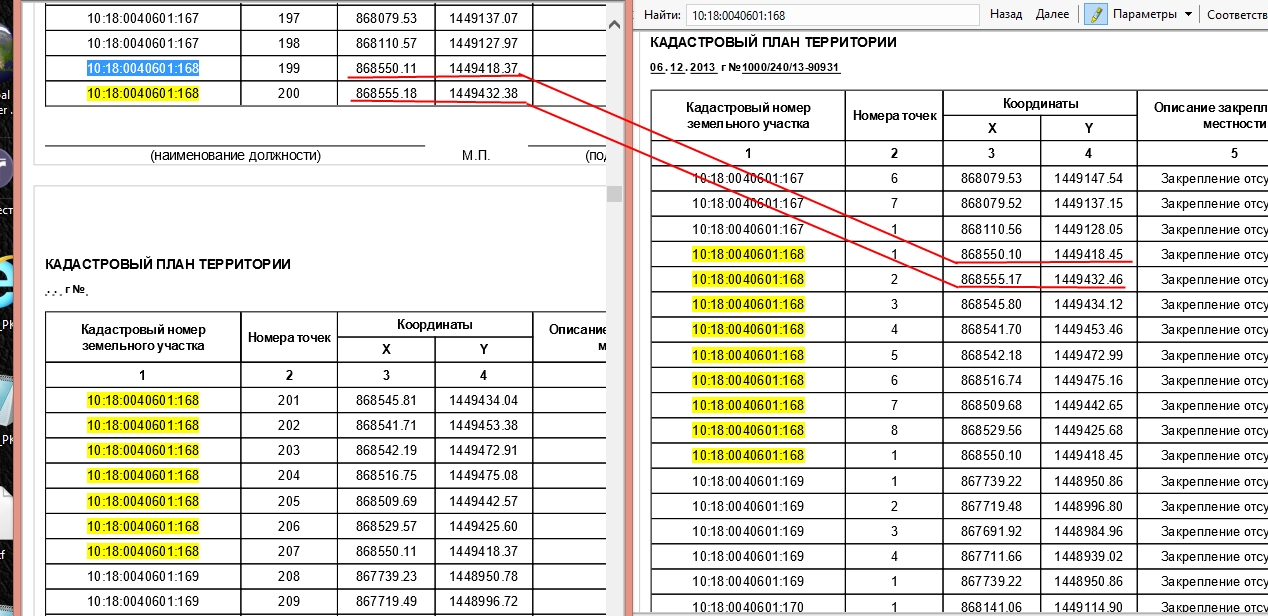
Task: Click the Номера точек header in right table
Action: (x=894, y=116)
